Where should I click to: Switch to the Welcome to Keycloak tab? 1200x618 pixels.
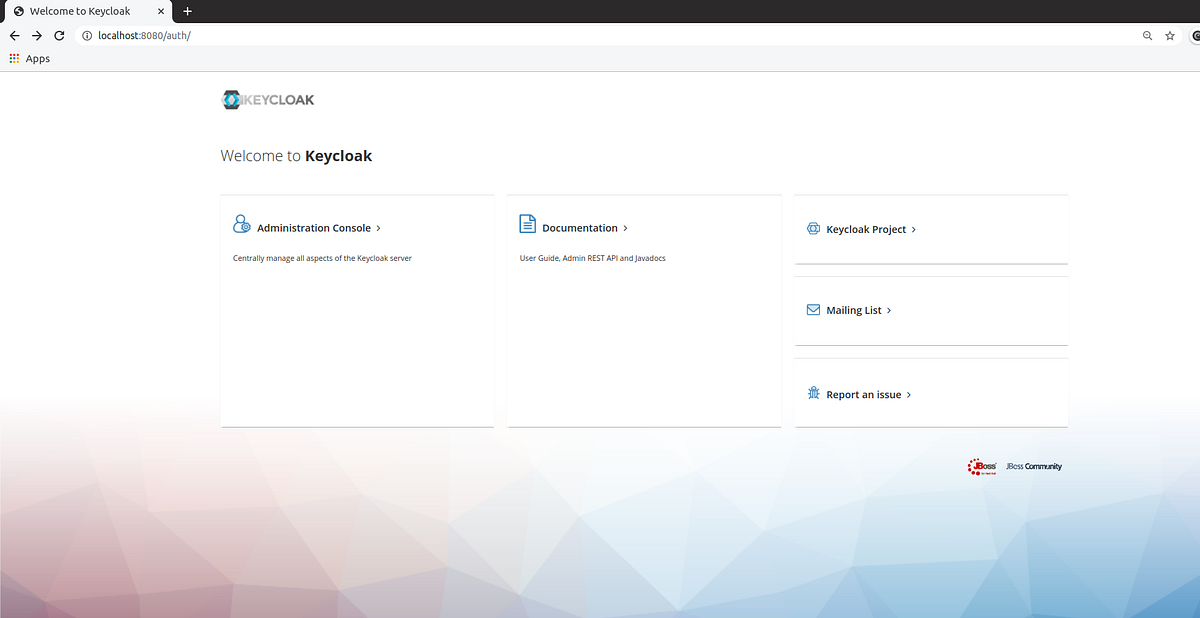(x=80, y=11)
